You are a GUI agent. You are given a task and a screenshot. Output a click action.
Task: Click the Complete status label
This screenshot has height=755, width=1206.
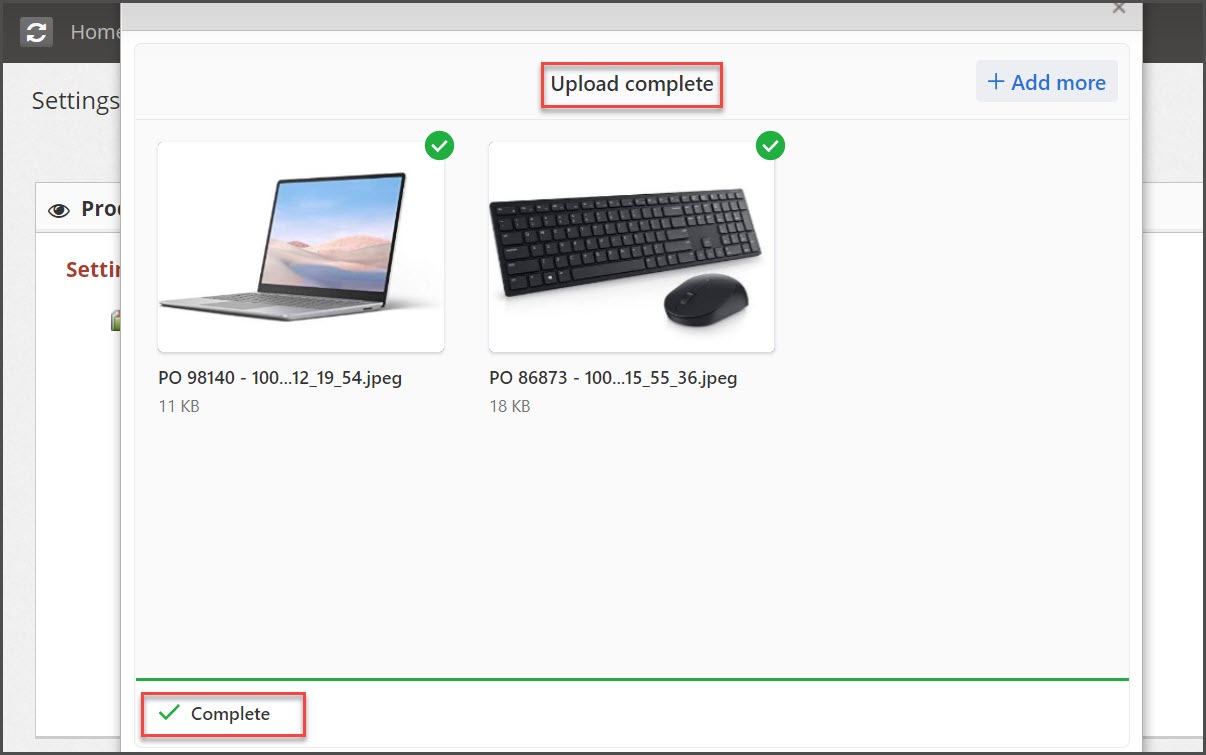230,714
